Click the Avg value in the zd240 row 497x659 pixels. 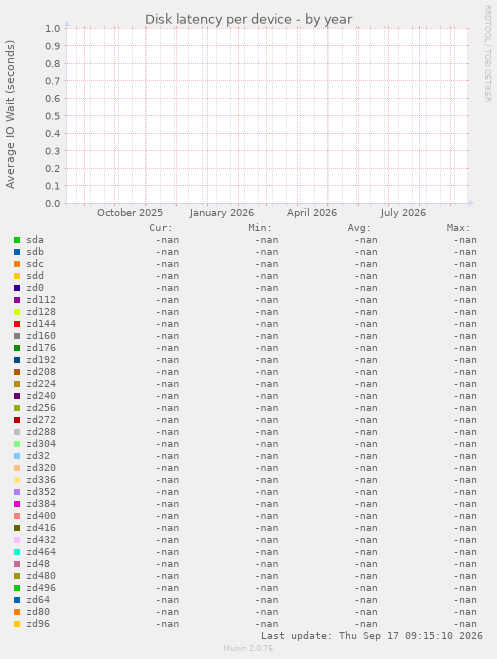point(366,396)
